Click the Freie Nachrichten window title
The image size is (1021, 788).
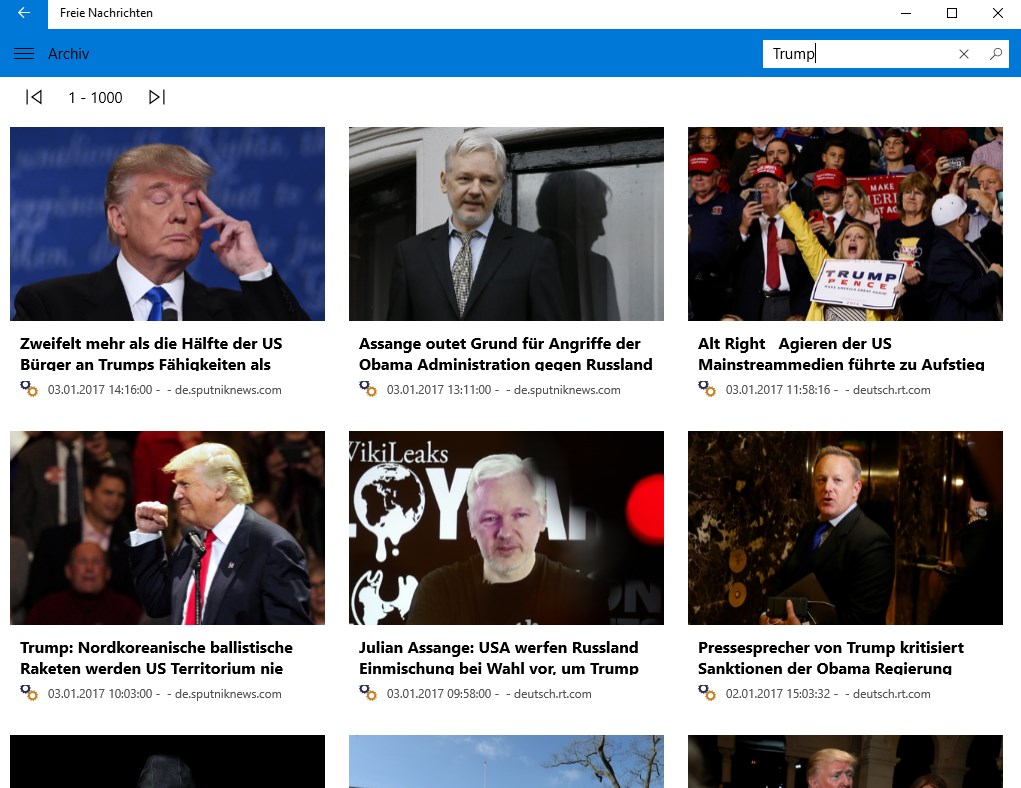click(x=106, y=13)
